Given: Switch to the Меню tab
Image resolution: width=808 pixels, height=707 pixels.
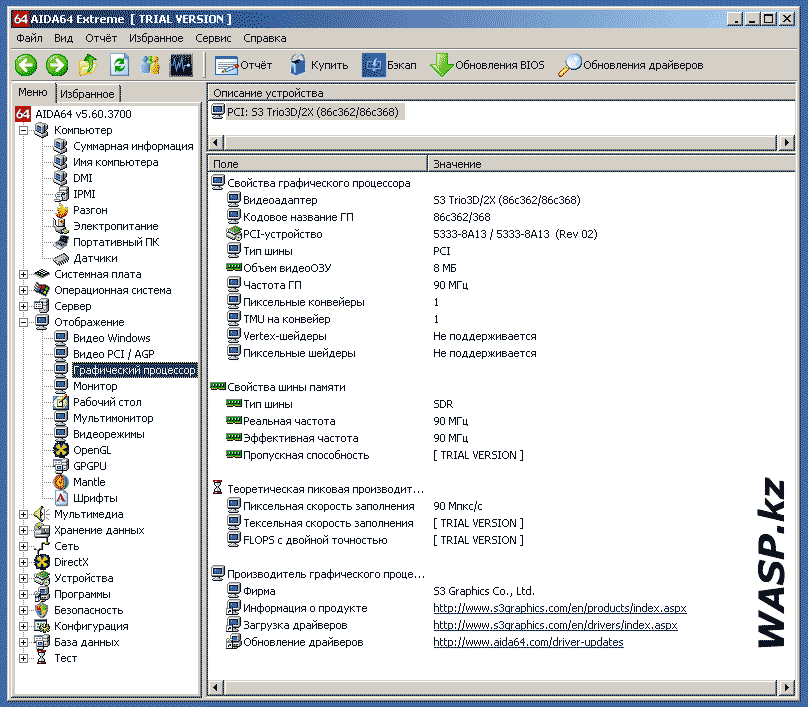Looking at the screenshot, I should (33, 92).
